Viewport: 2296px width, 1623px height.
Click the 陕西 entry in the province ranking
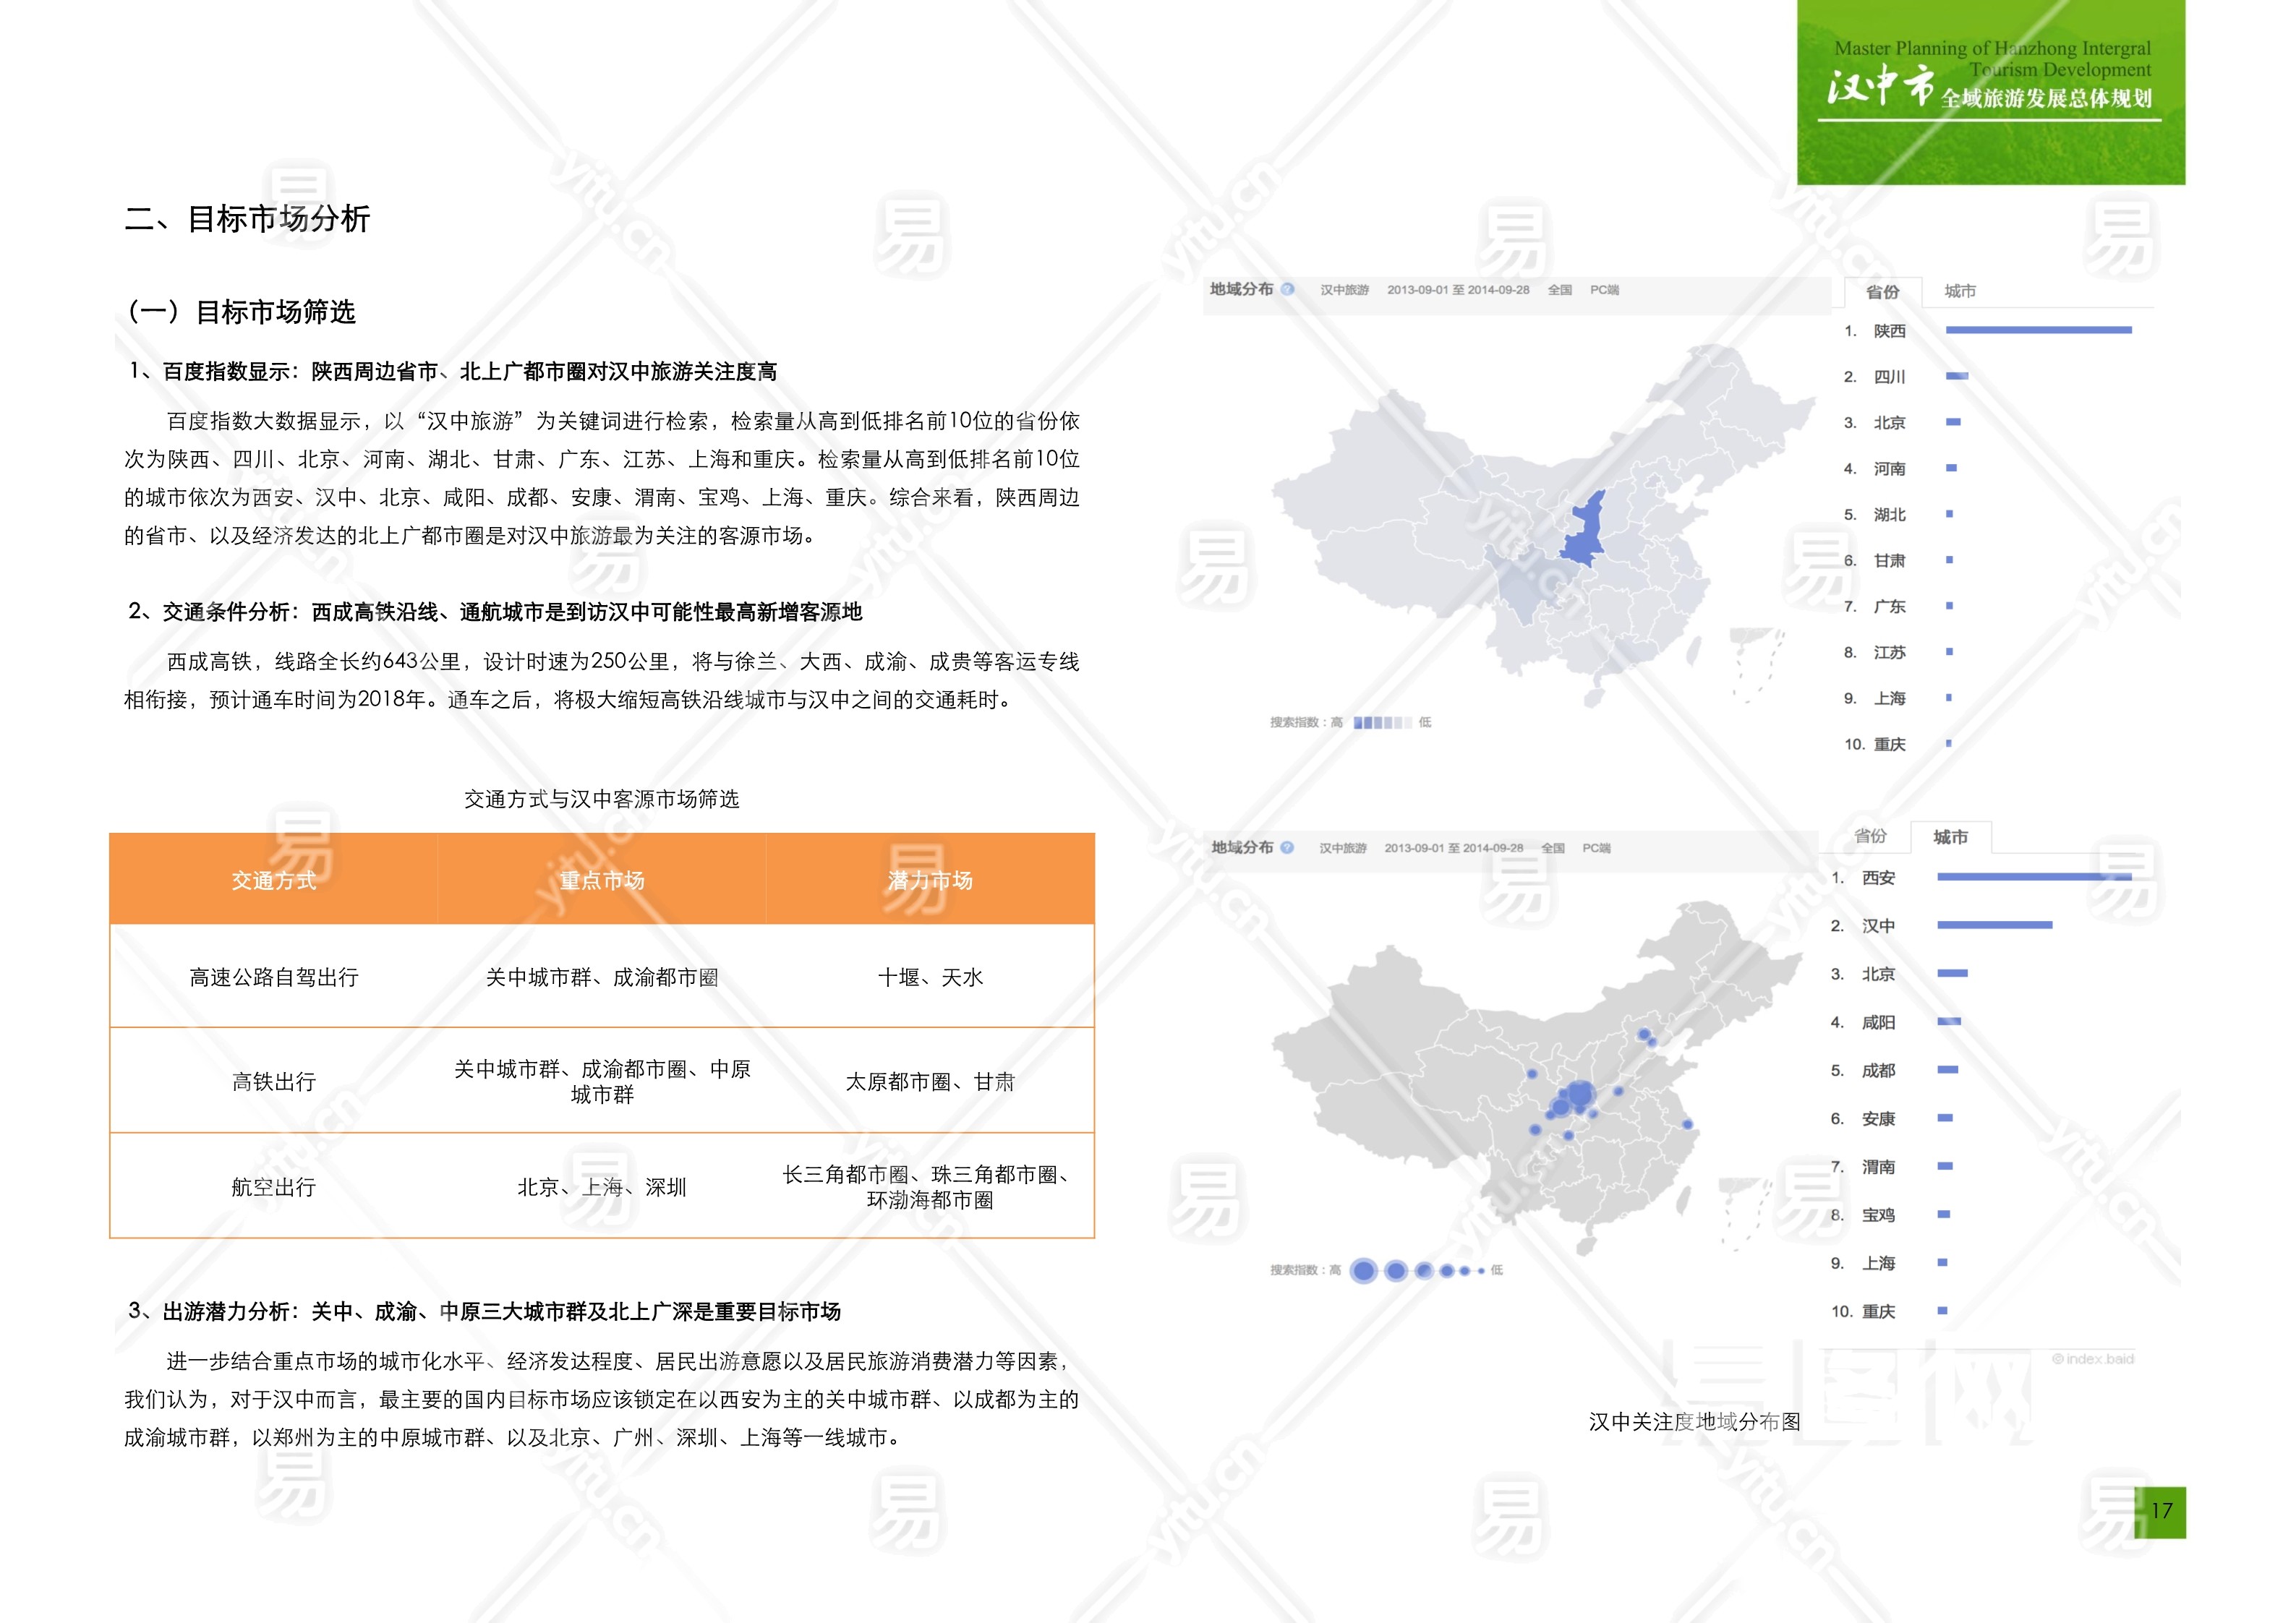coord(1889,331)
